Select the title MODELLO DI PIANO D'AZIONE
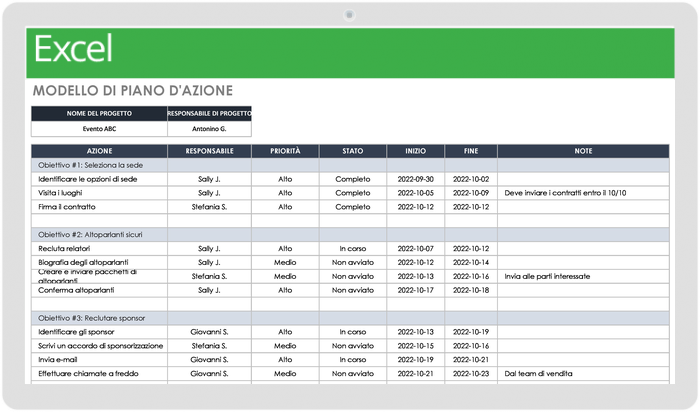This screenshot has width=700, height=412. (x=133, y=91)
